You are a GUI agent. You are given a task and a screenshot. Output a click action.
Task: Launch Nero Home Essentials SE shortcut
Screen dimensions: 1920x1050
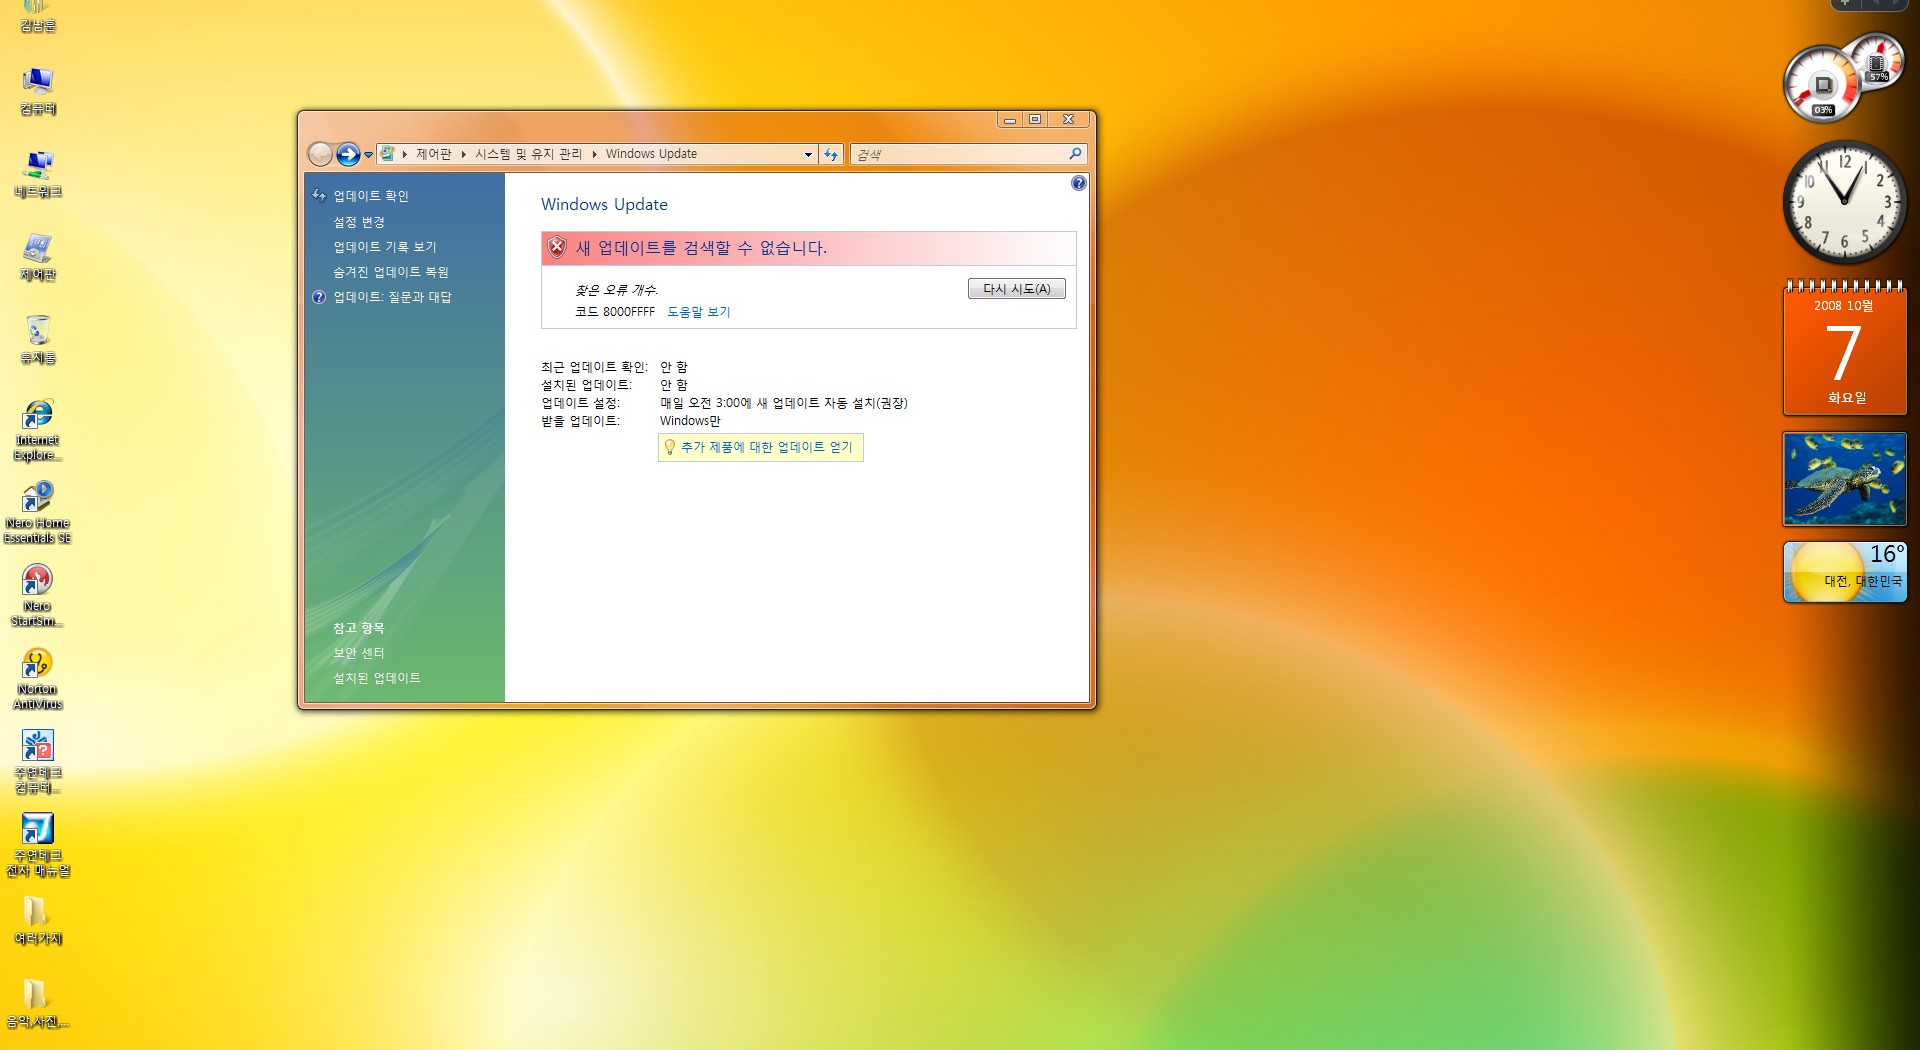[38, 513]
